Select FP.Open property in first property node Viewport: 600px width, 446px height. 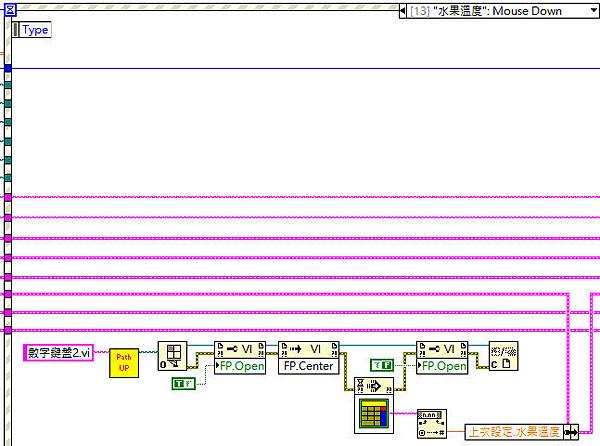(x=240, y=366)
